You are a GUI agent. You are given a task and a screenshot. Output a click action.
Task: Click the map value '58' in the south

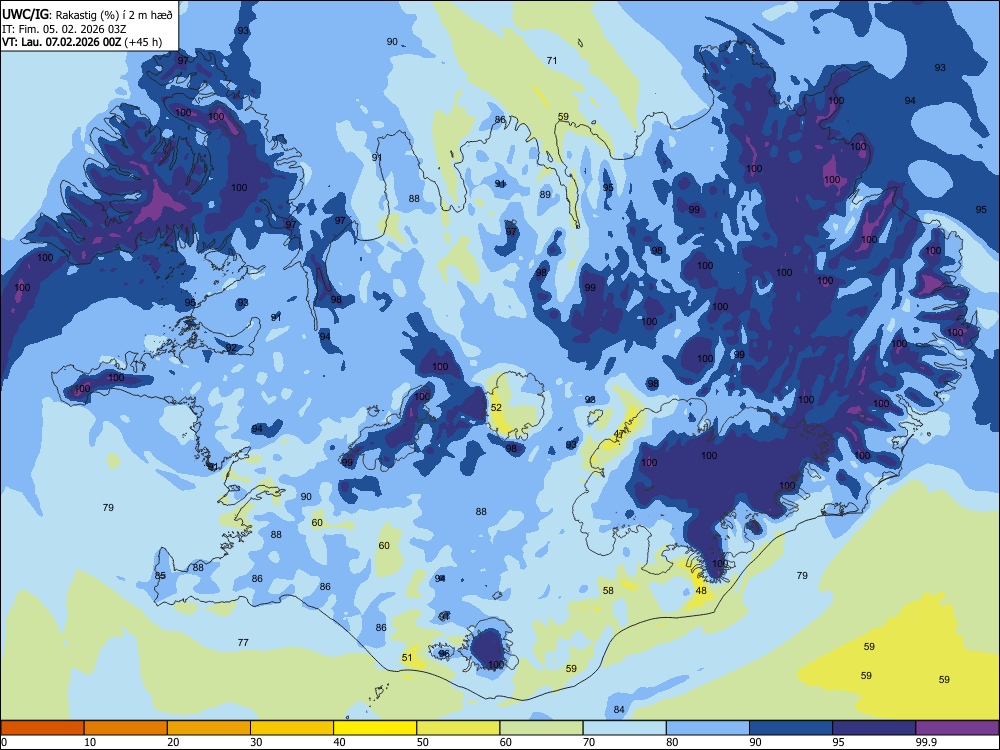[608, 591]
